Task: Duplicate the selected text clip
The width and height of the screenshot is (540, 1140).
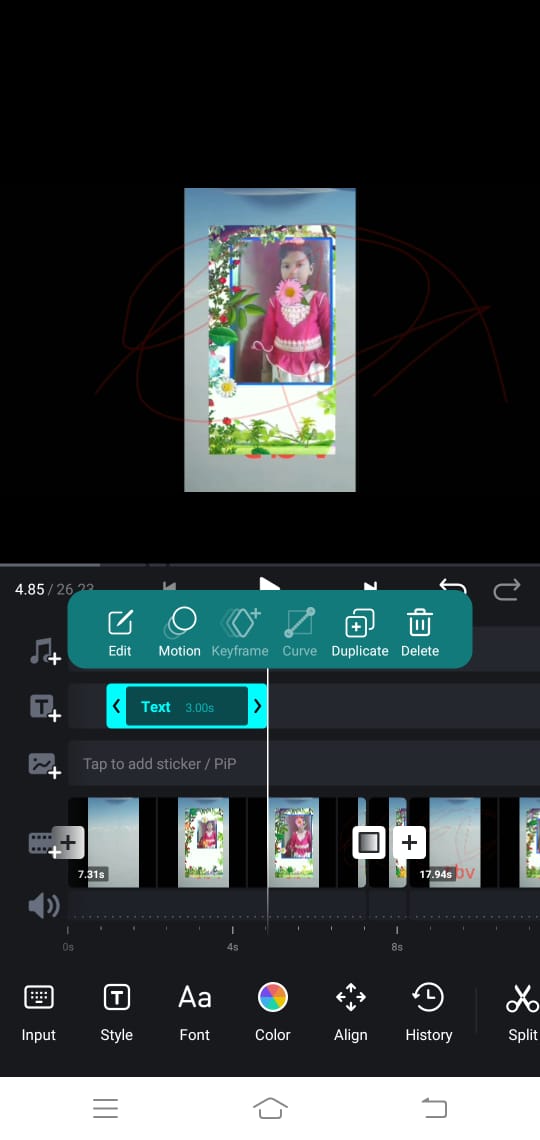Action: pos(360,633)
